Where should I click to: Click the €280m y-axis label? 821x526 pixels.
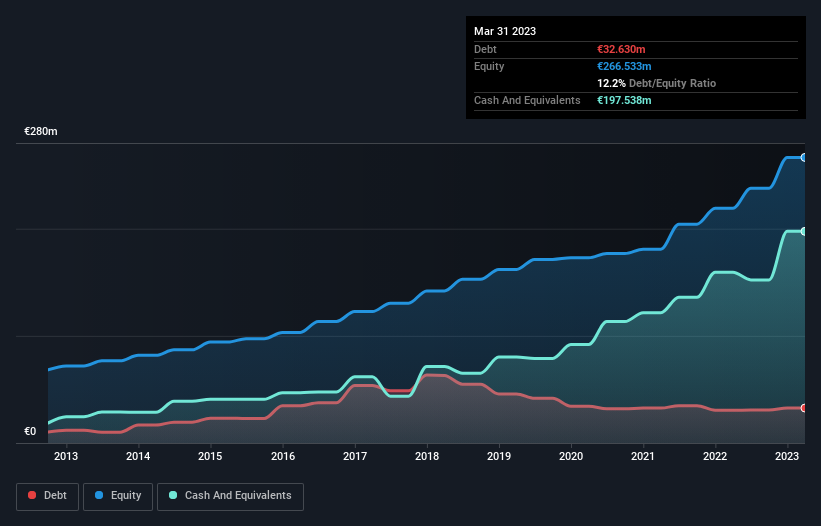click(x=41, y=131)
